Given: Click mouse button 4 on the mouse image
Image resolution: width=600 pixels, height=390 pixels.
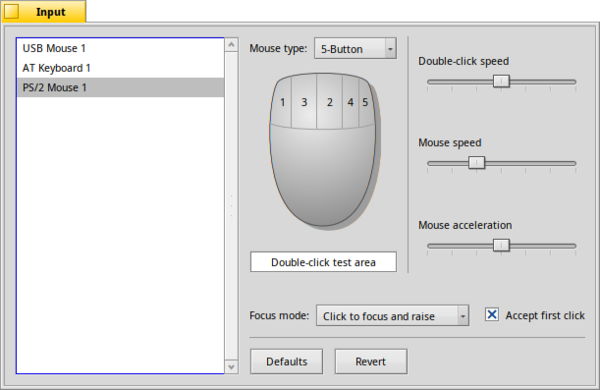Looking at the screenshot, I should (351, 102).
